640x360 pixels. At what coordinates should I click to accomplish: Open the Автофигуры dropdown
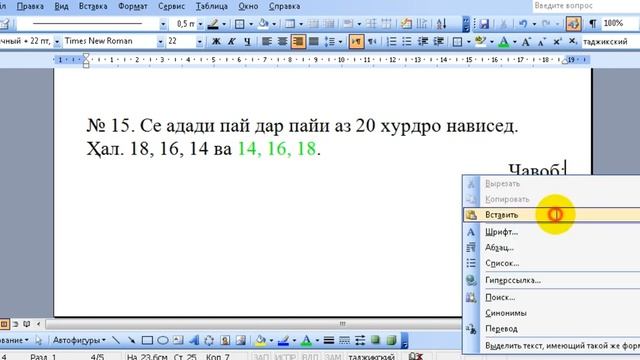(79, 340)
